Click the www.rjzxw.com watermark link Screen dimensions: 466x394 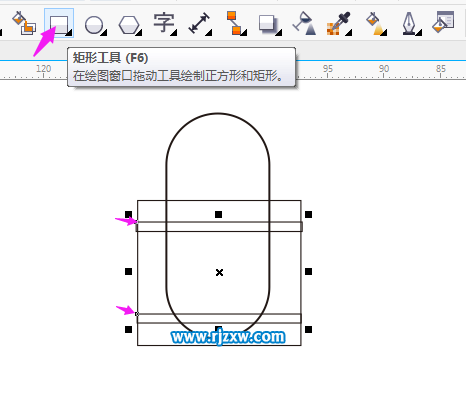[228, 337]
